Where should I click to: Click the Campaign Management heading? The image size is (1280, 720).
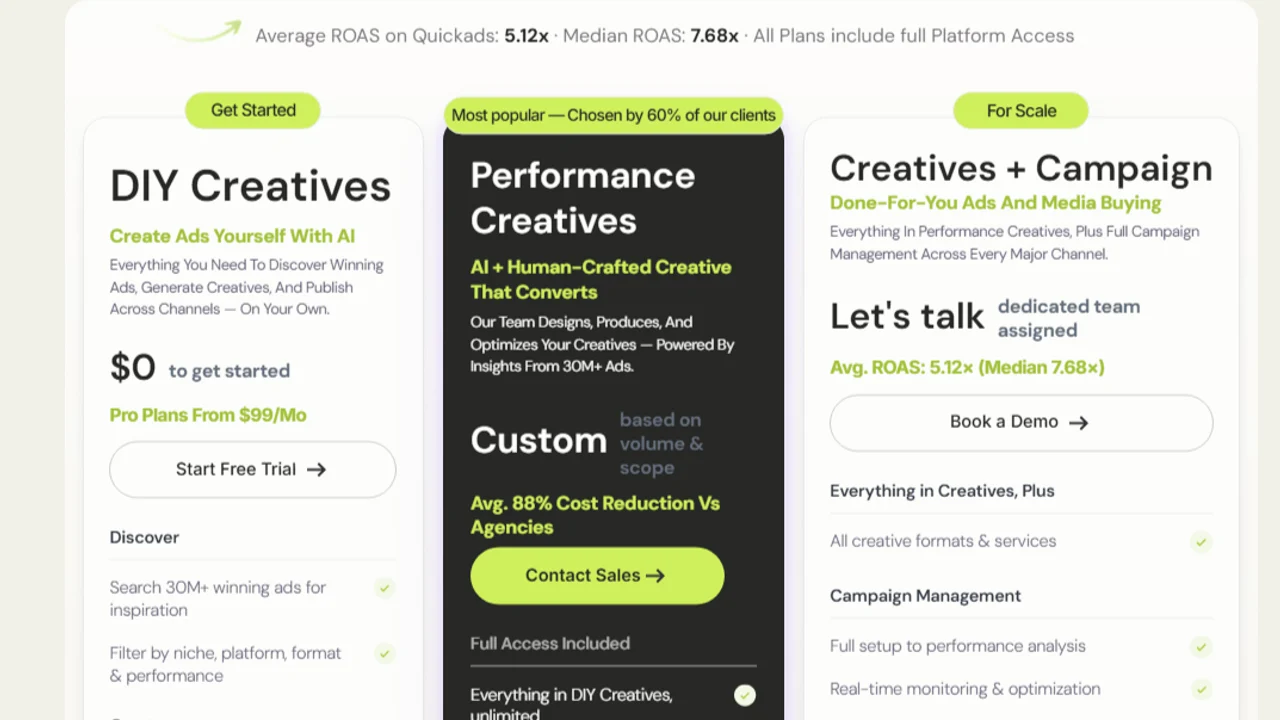(x=925, y=596)
